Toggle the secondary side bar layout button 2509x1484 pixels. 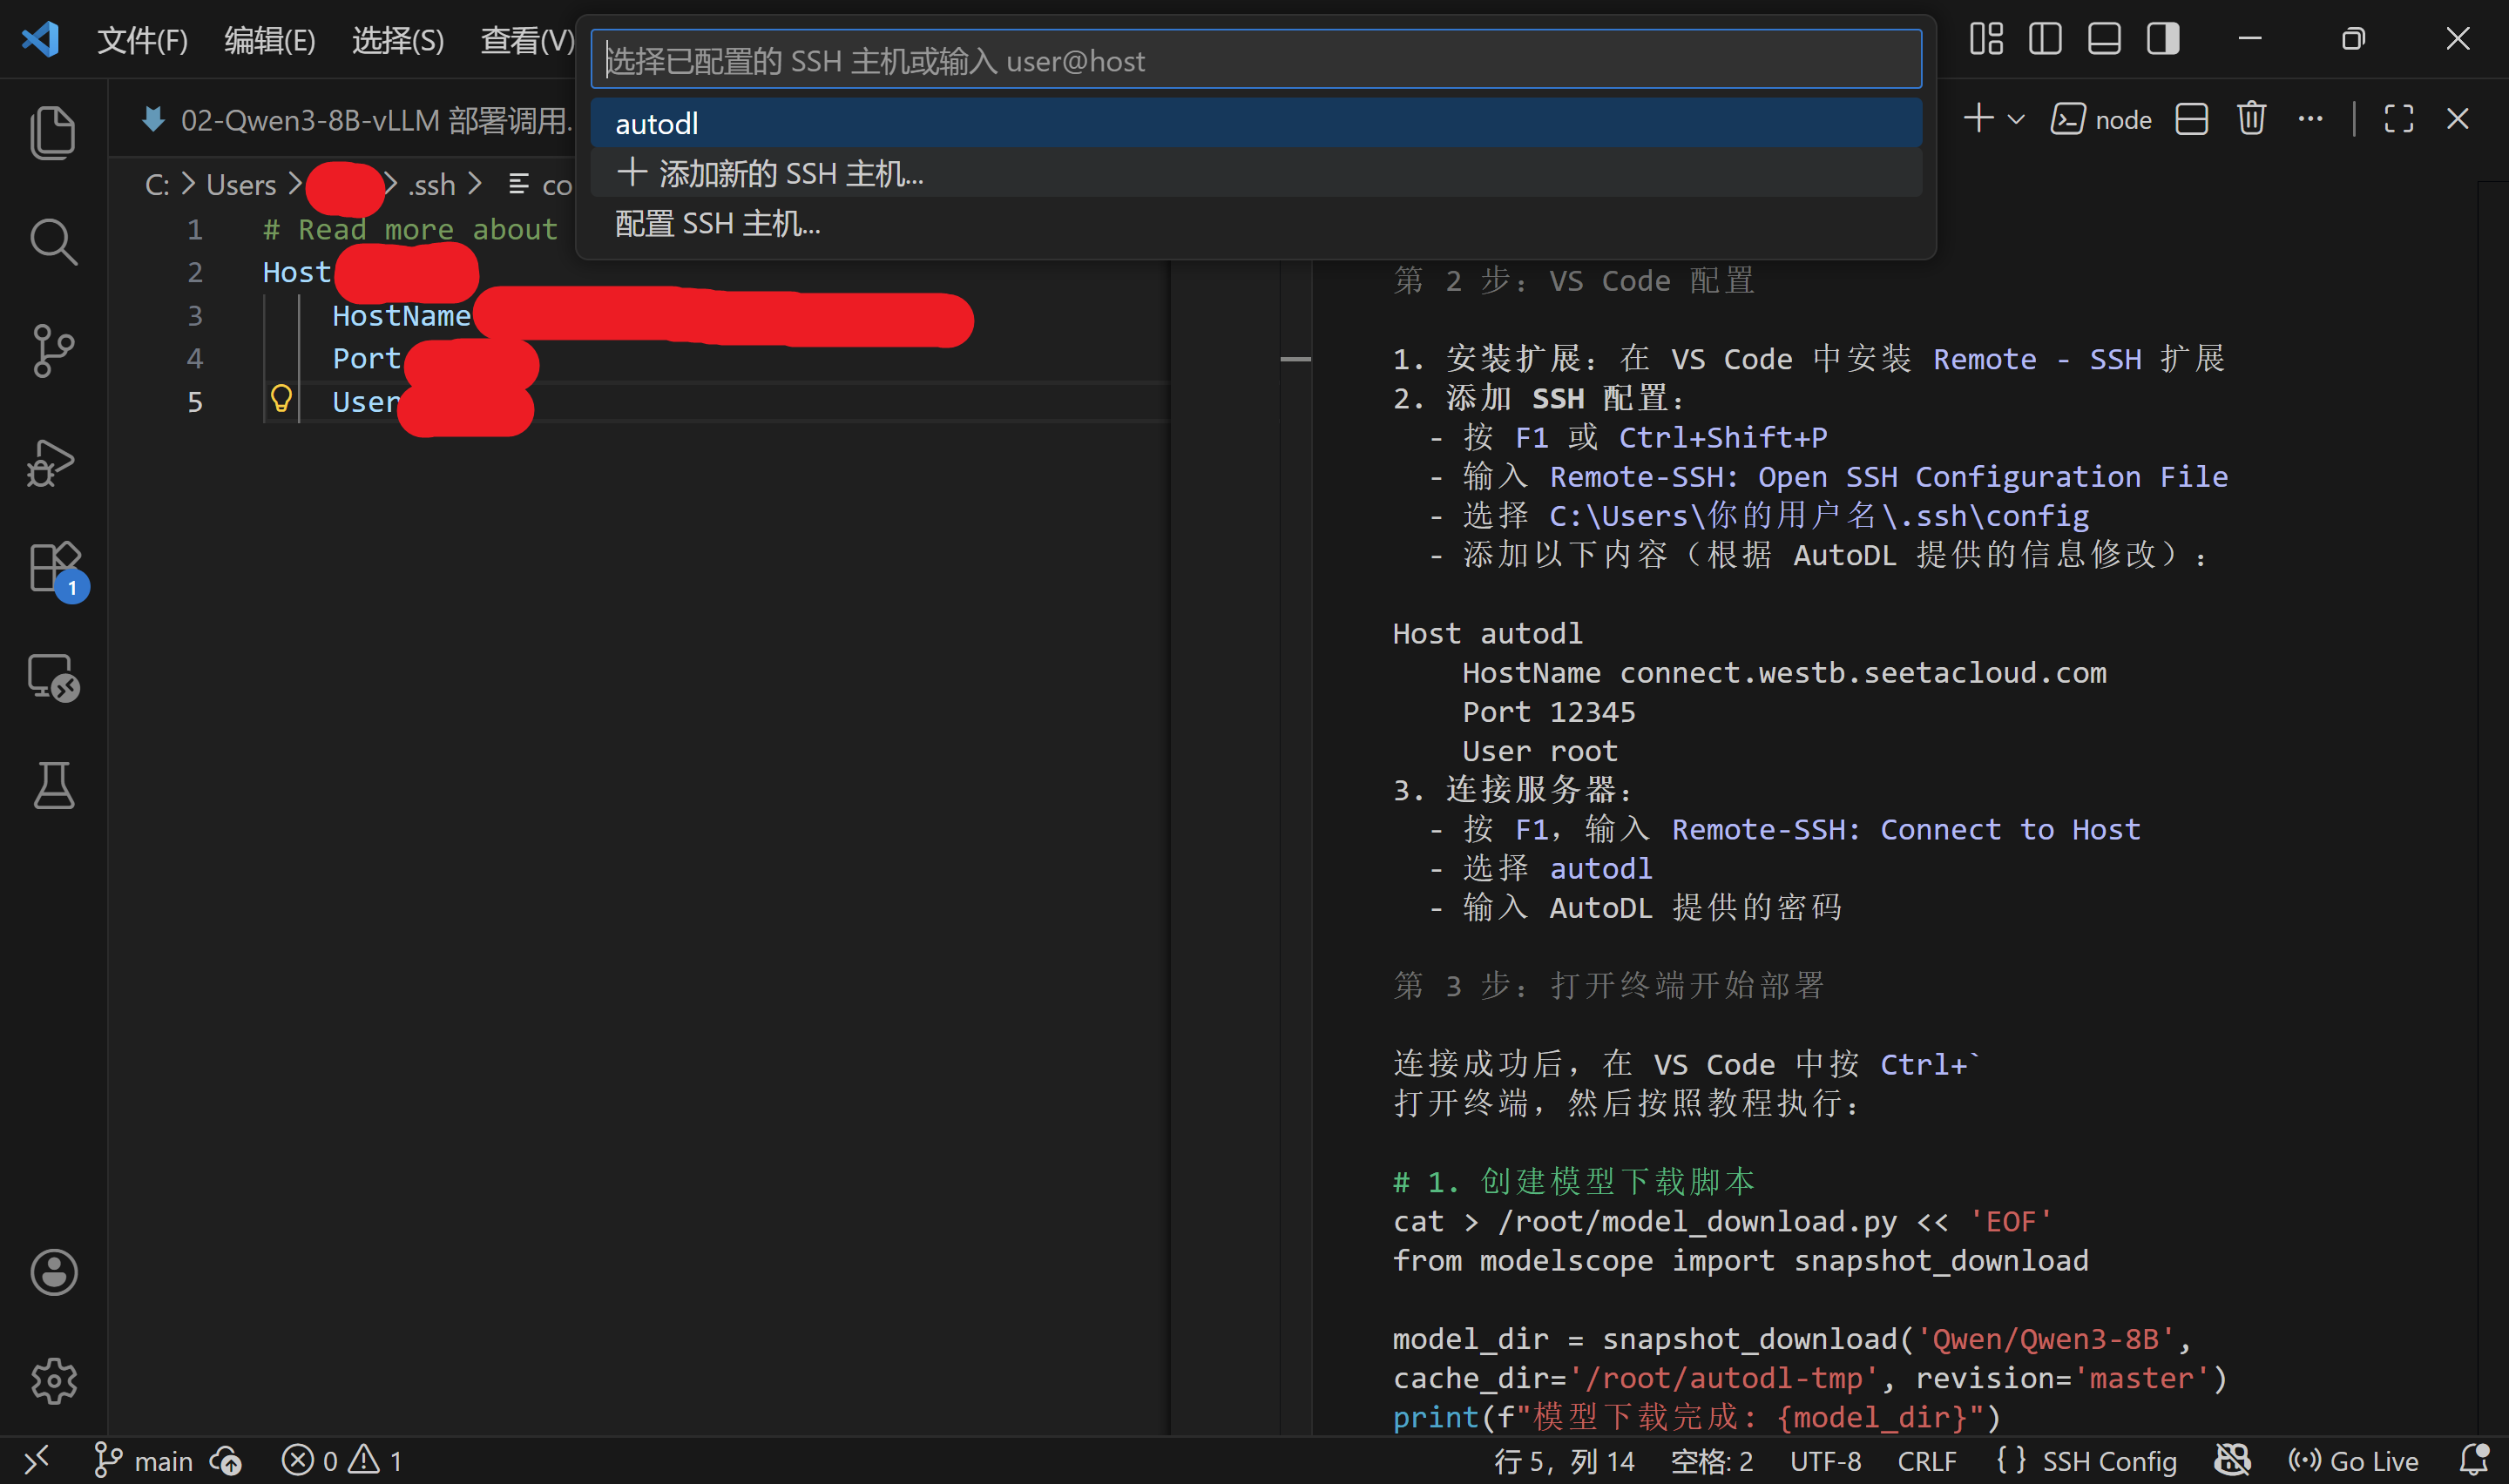coord(2163,39)
